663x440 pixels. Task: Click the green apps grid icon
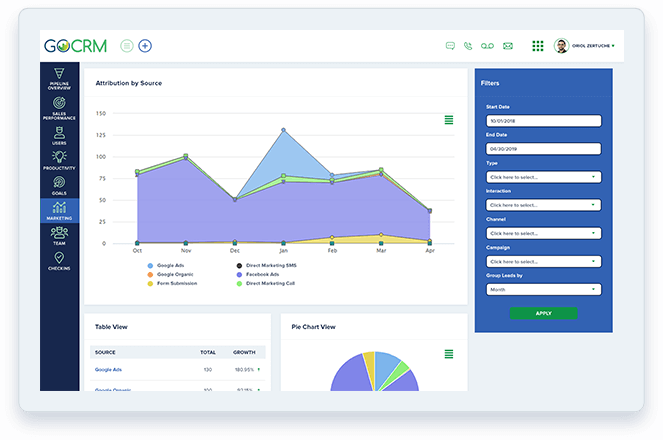click(x=538, y=46)
